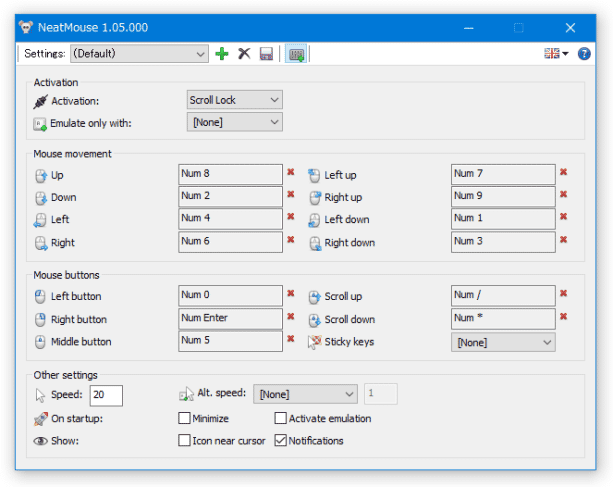Clear the Scroll down binding red X
613x487 pixels.
click(563, 317)
